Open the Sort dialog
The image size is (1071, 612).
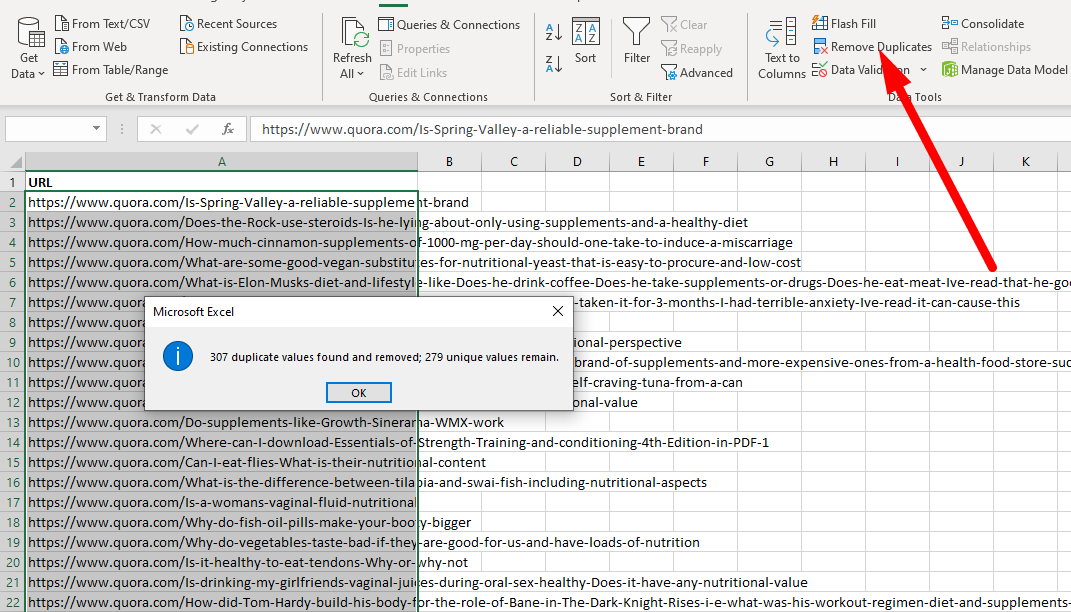[x=585, y=41]
